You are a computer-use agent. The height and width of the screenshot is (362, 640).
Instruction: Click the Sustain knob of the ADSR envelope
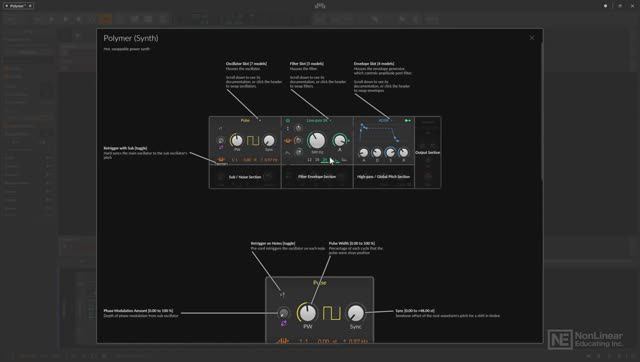(390, 153)
